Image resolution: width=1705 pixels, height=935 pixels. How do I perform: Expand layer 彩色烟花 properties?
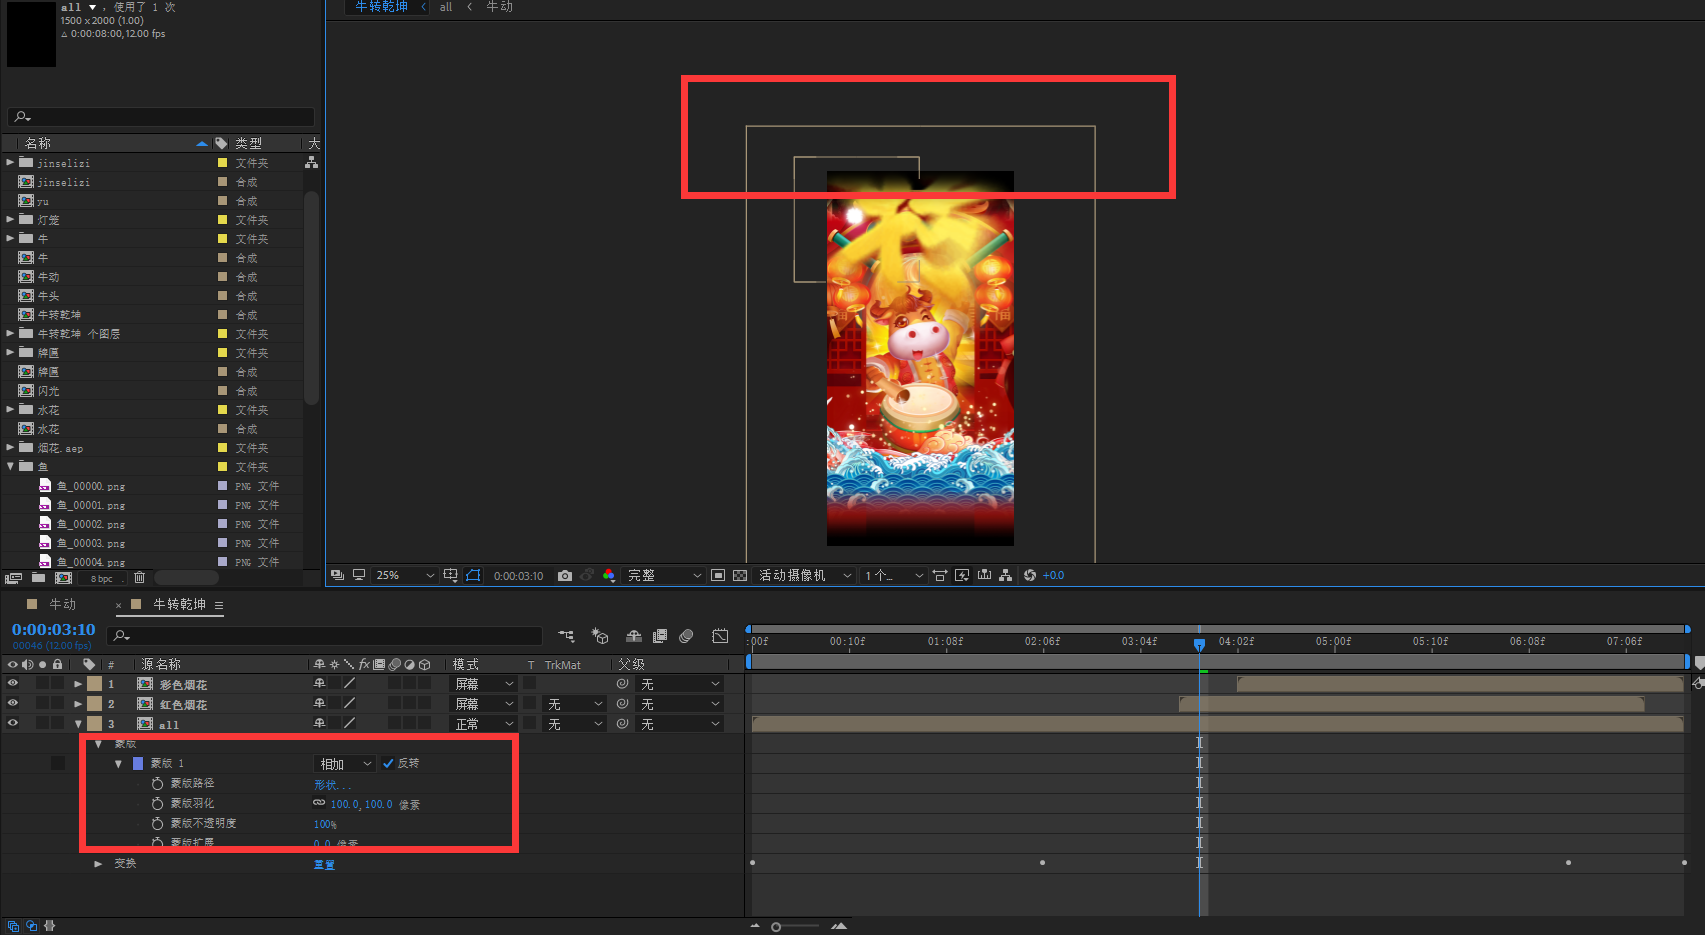(x=78, y=685)
